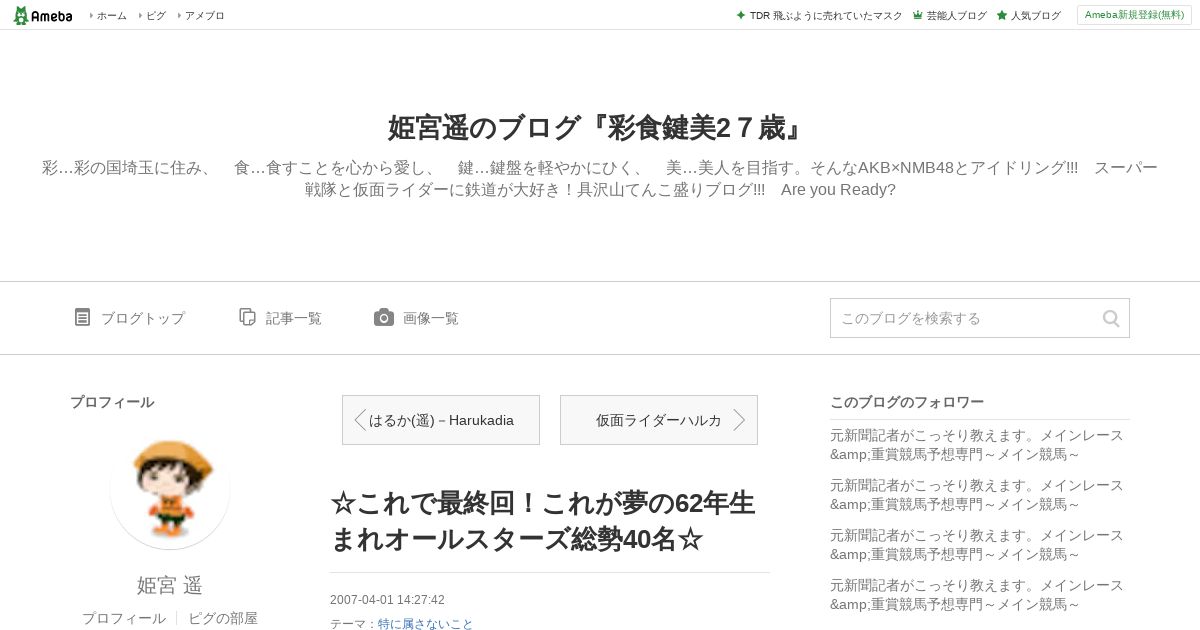Click the プロフィール sidebar heading

coord(112,402)
